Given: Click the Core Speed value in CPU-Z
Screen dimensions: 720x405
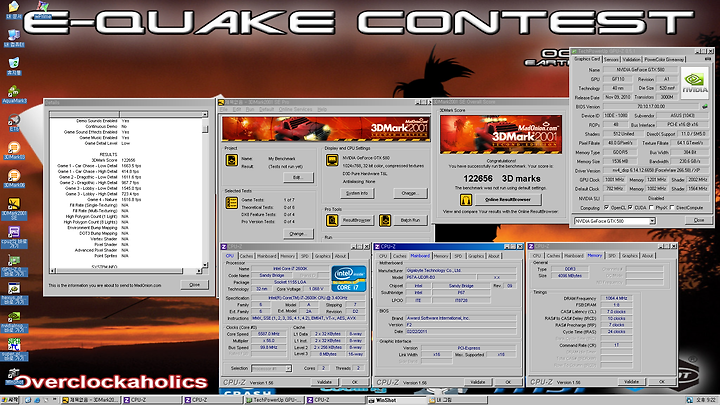Looking at the screenshot, I should 269,334.
